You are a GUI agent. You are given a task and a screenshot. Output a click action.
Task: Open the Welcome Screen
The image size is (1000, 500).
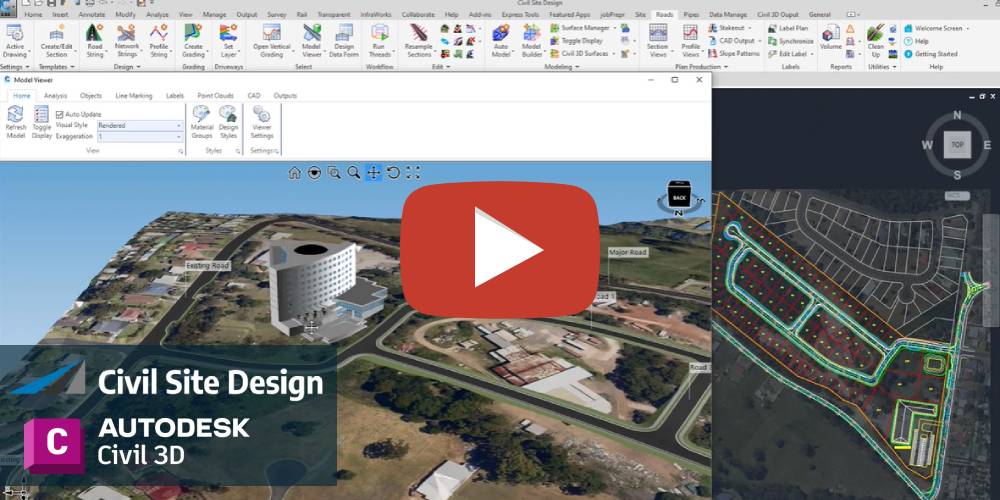(x=936, y=28)
